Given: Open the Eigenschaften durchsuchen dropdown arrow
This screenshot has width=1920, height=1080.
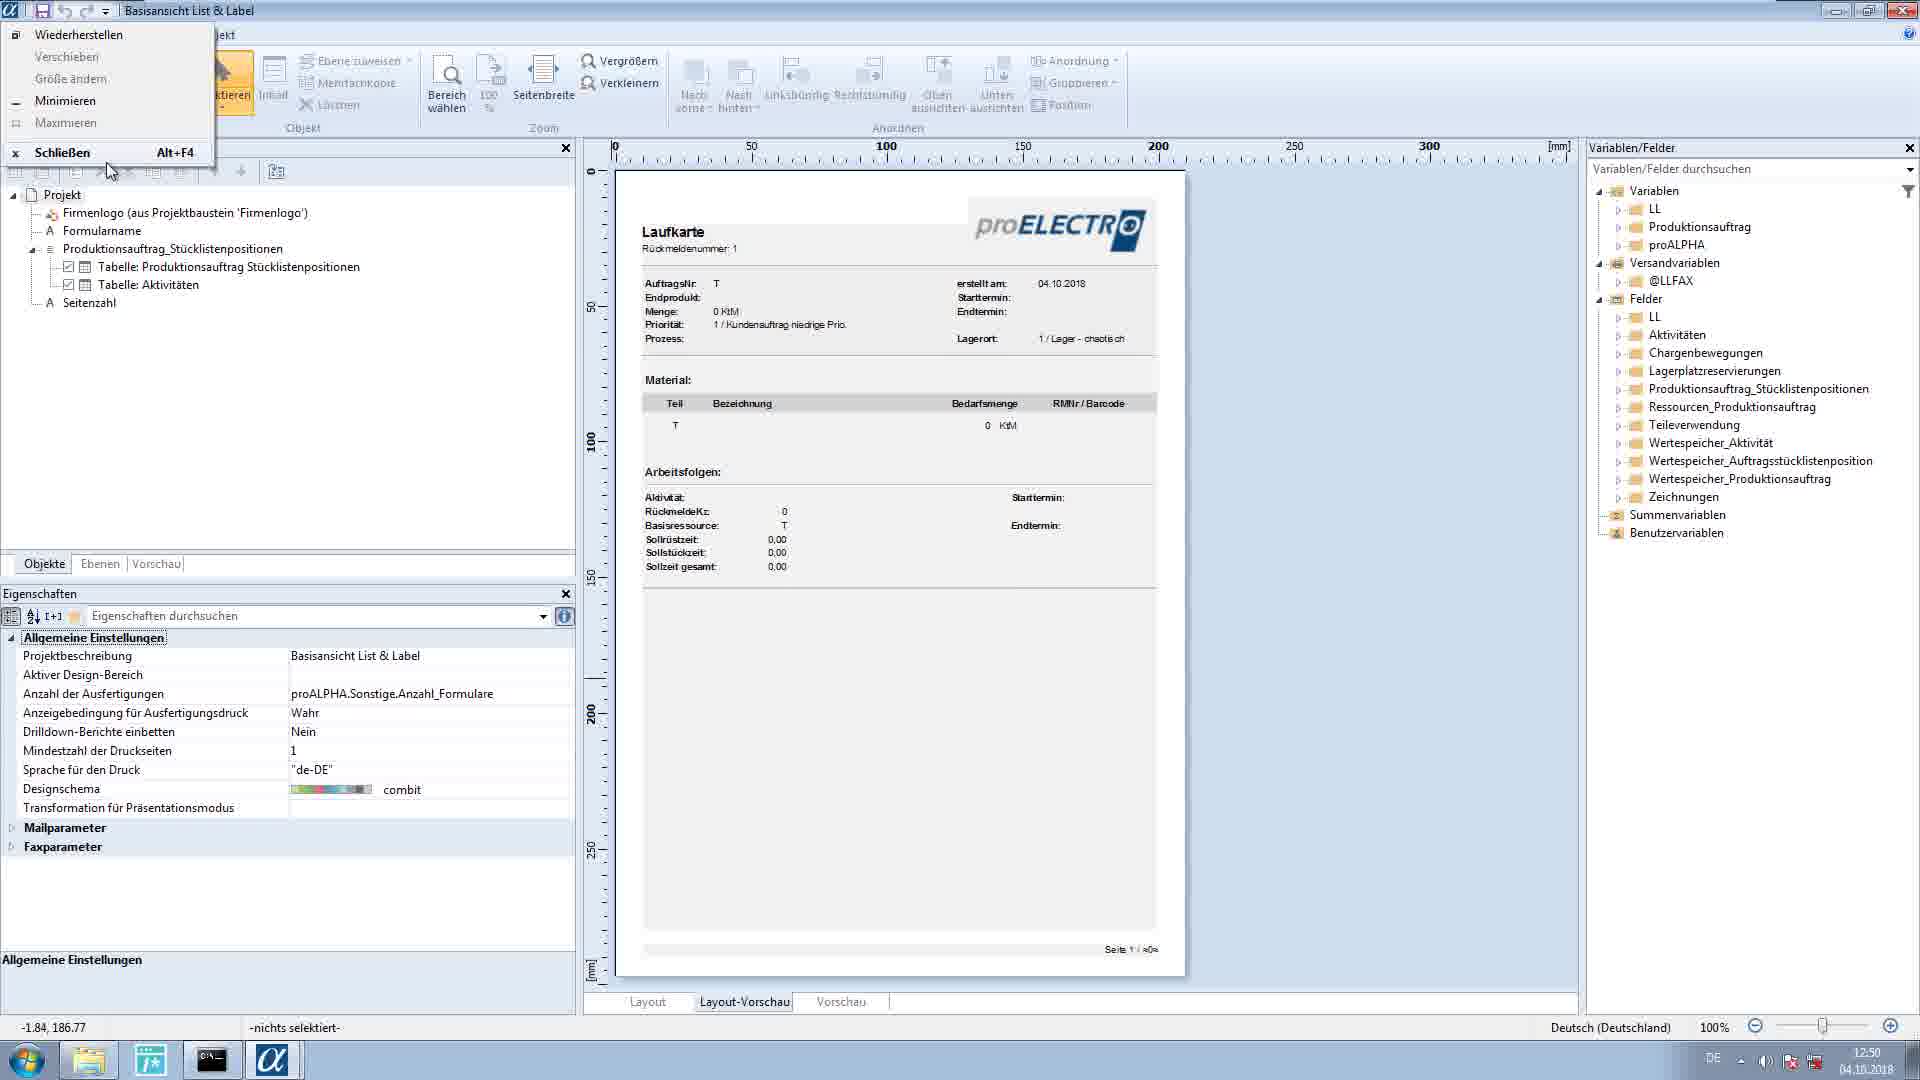Looking at the screenshot, I should (x=543, y=617).
